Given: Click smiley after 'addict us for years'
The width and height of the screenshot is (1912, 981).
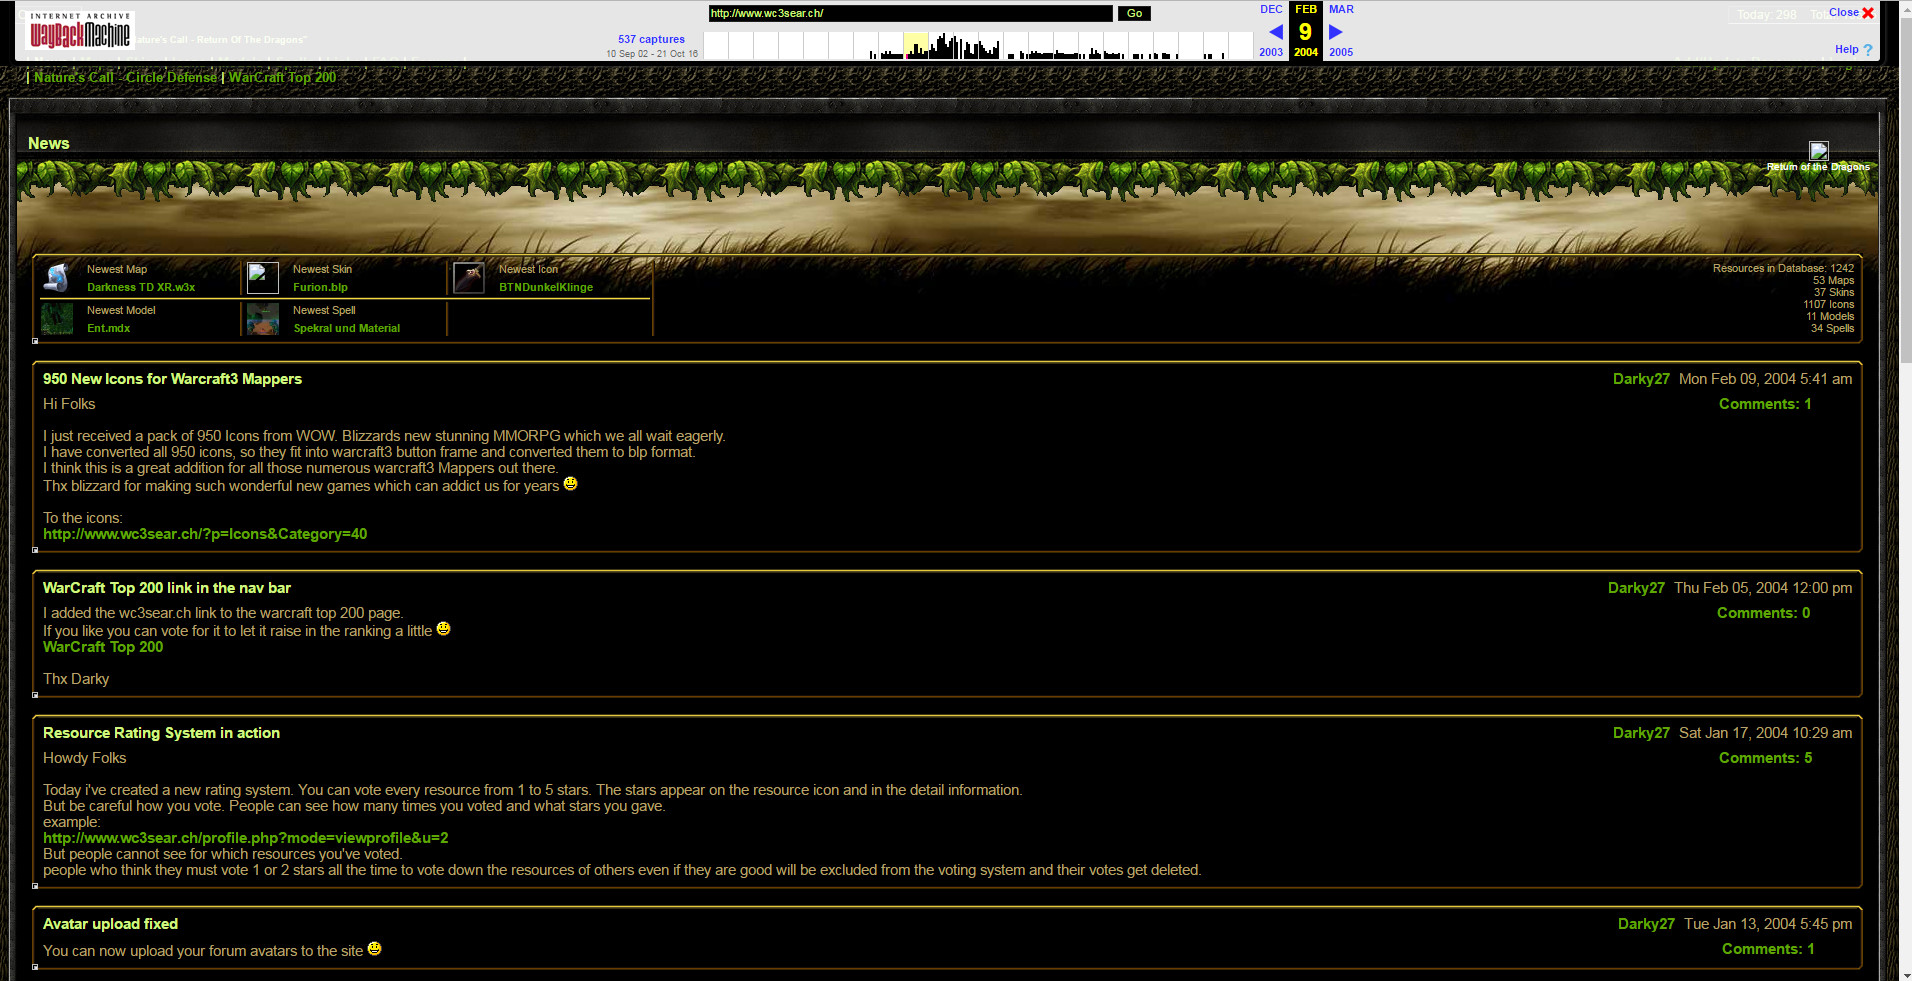Looking at the screenshot, I should point(570,484).
